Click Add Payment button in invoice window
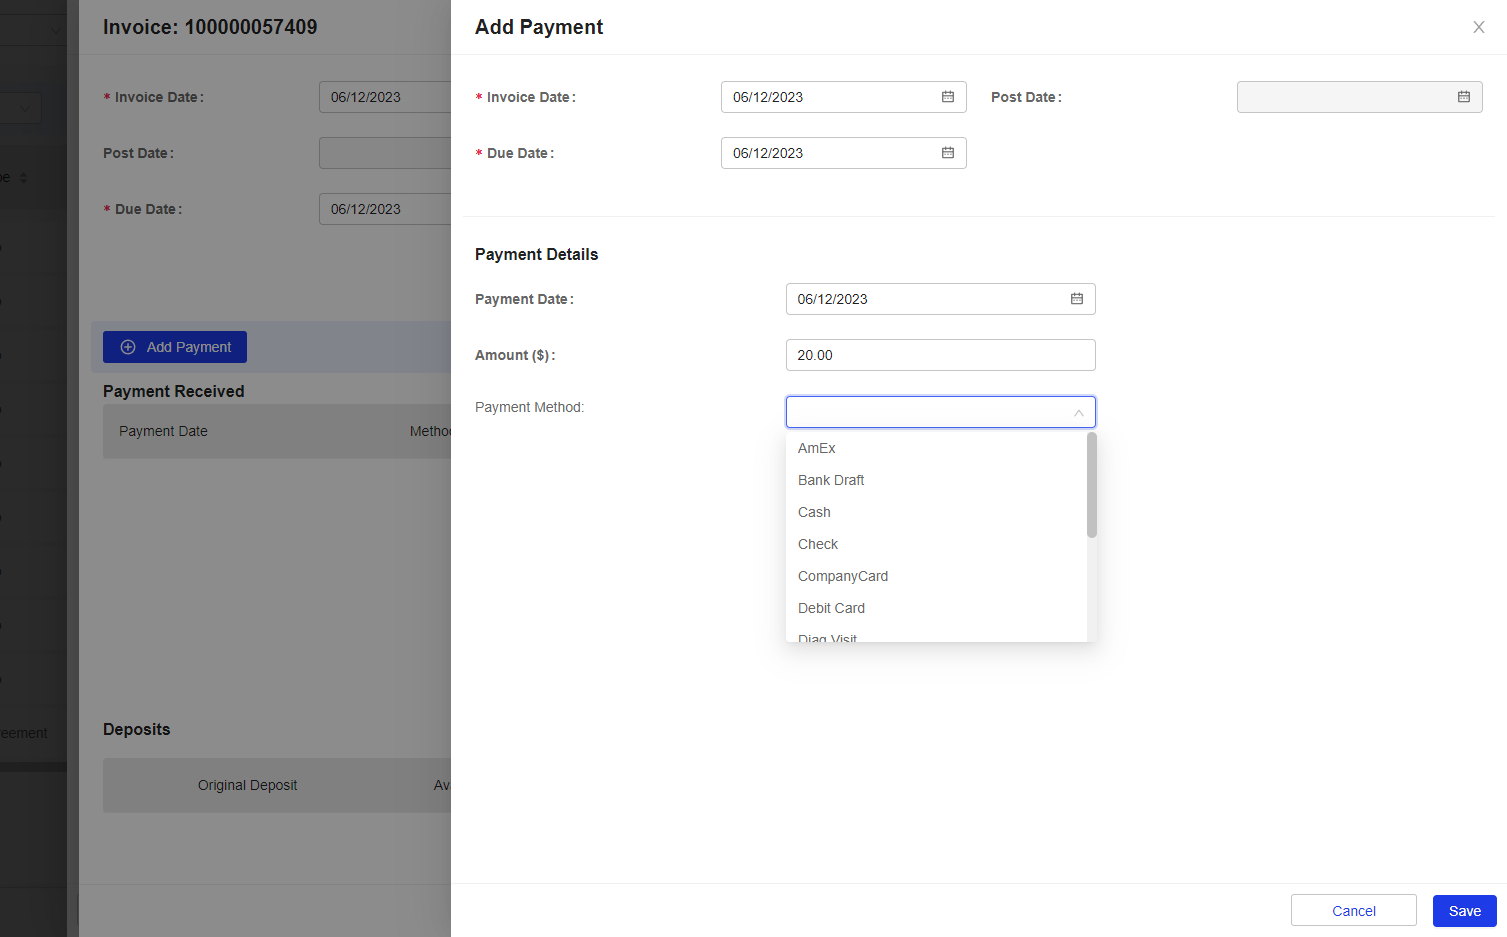The height and width of the screenshot is (937, 1507). (x=175, y=347)
